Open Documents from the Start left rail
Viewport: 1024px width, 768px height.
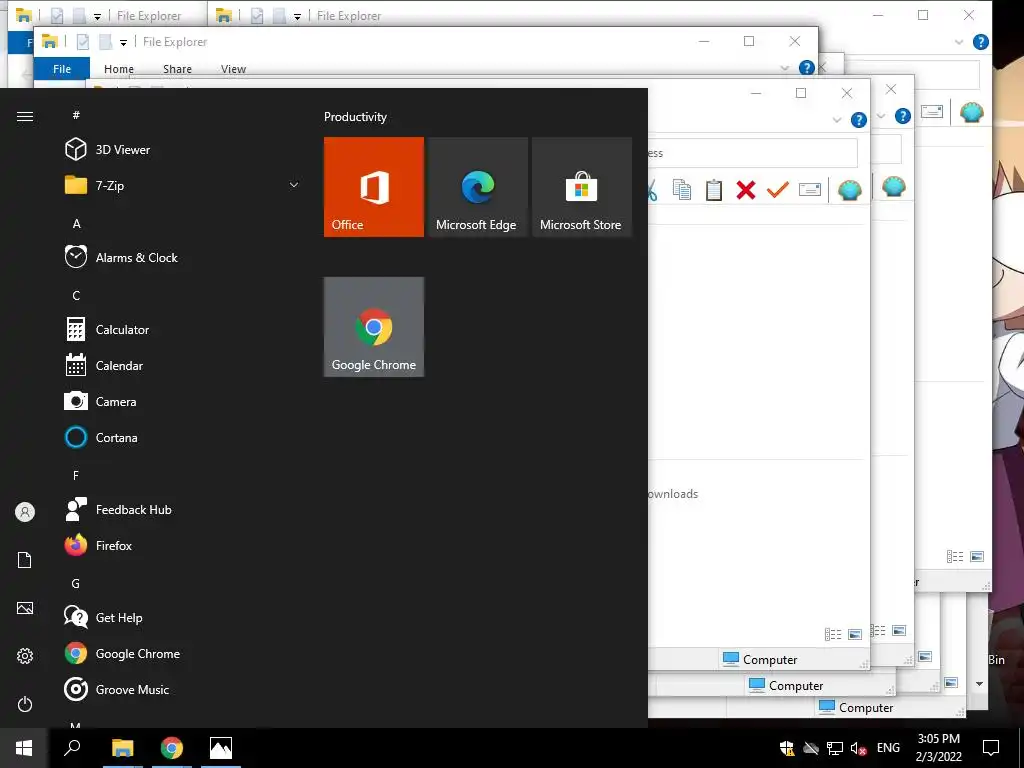pyautogui.click(x=25, y=560)
